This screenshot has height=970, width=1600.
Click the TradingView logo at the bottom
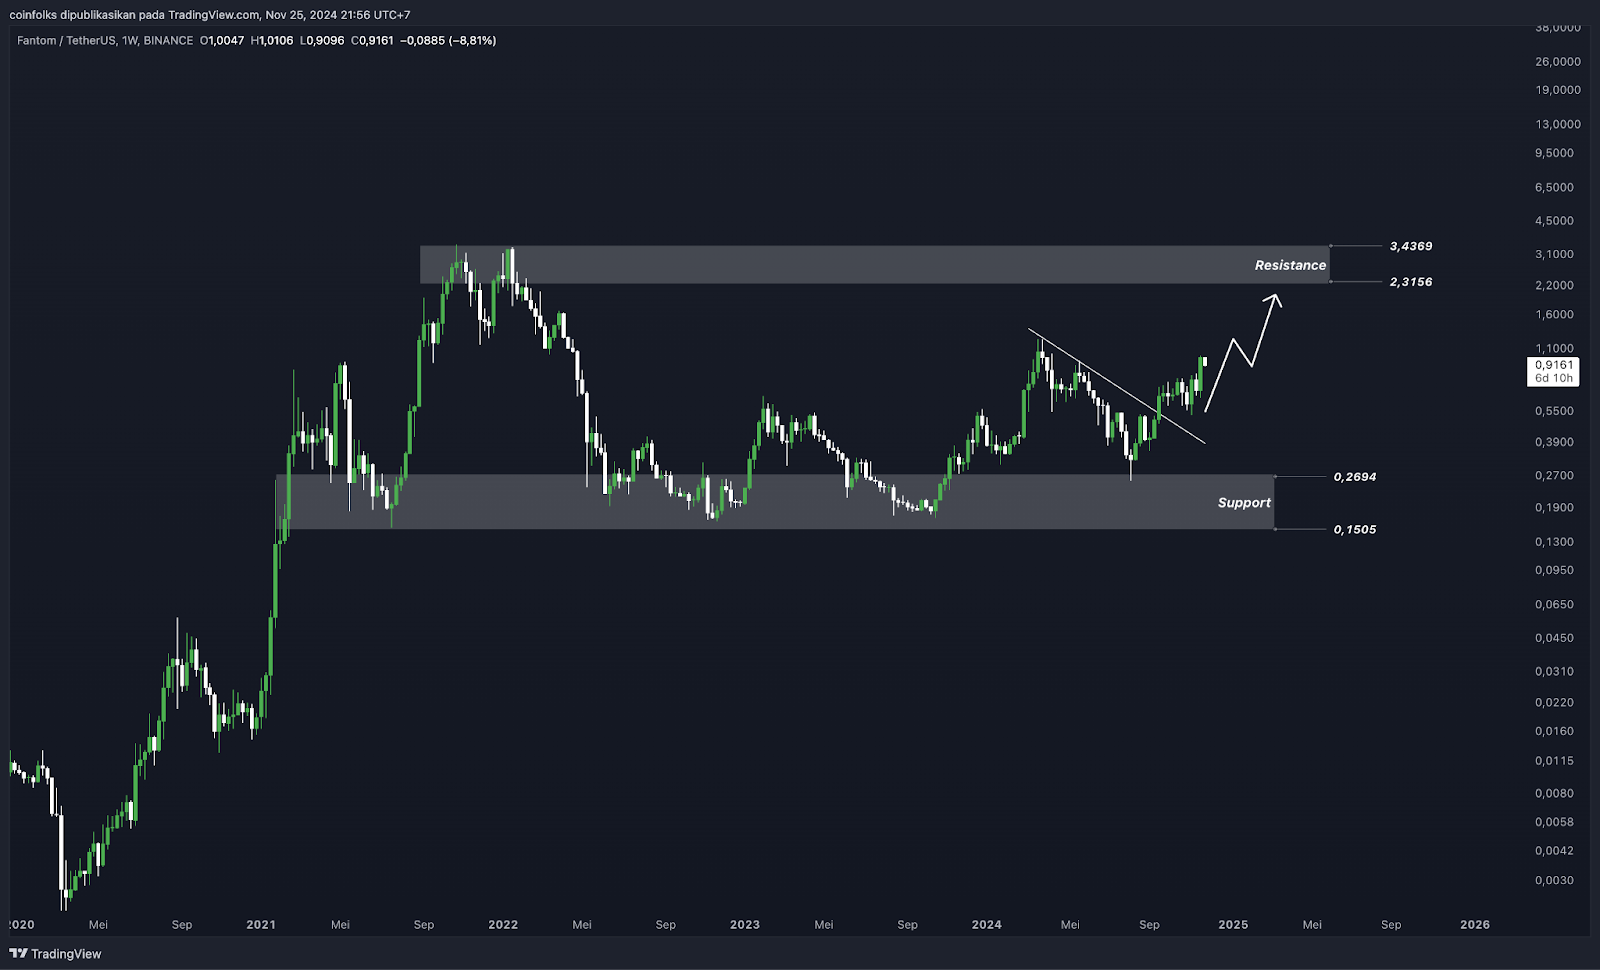click(x=55, y=954)
